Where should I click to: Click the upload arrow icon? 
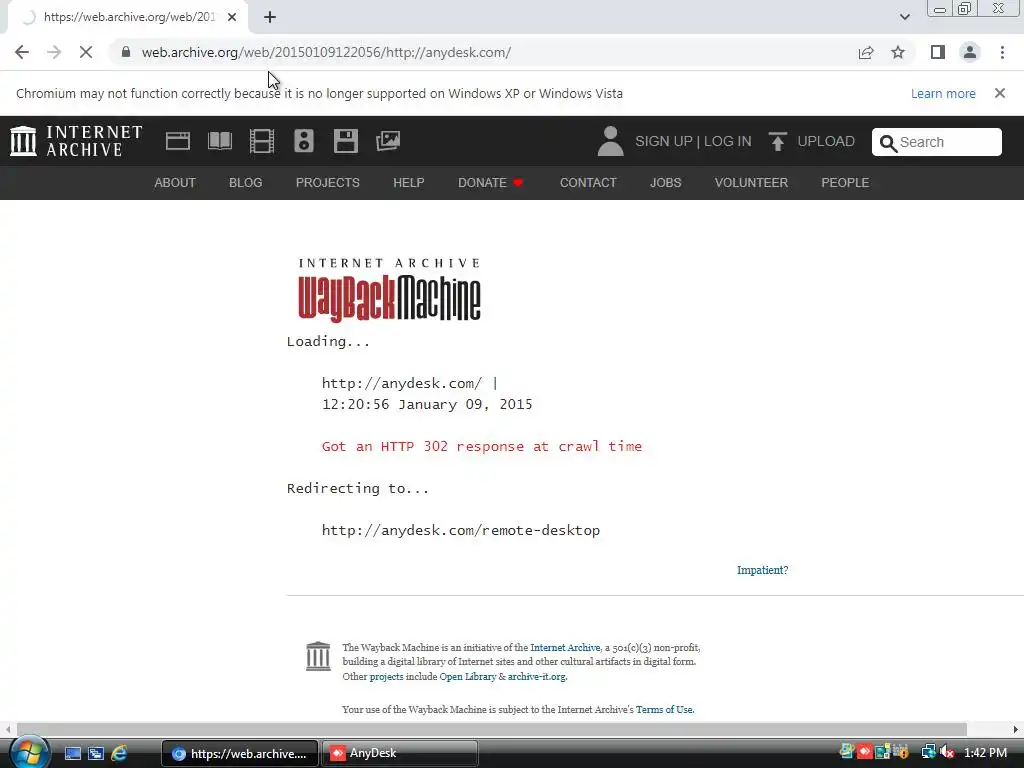pos(777,141)
